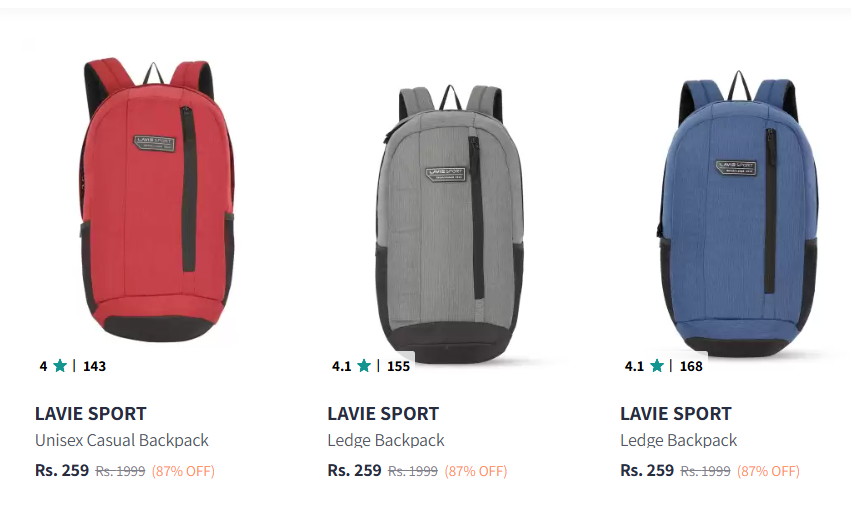Click LAVIE SPORT brand name under grey backpack
The image size is (851, 527).
tap(383, 414)
